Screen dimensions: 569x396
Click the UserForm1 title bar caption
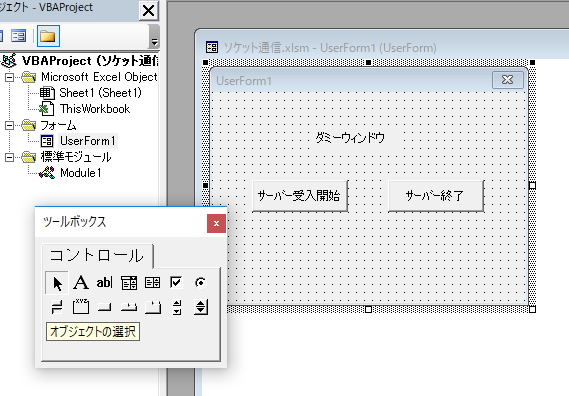pos(244,81)
